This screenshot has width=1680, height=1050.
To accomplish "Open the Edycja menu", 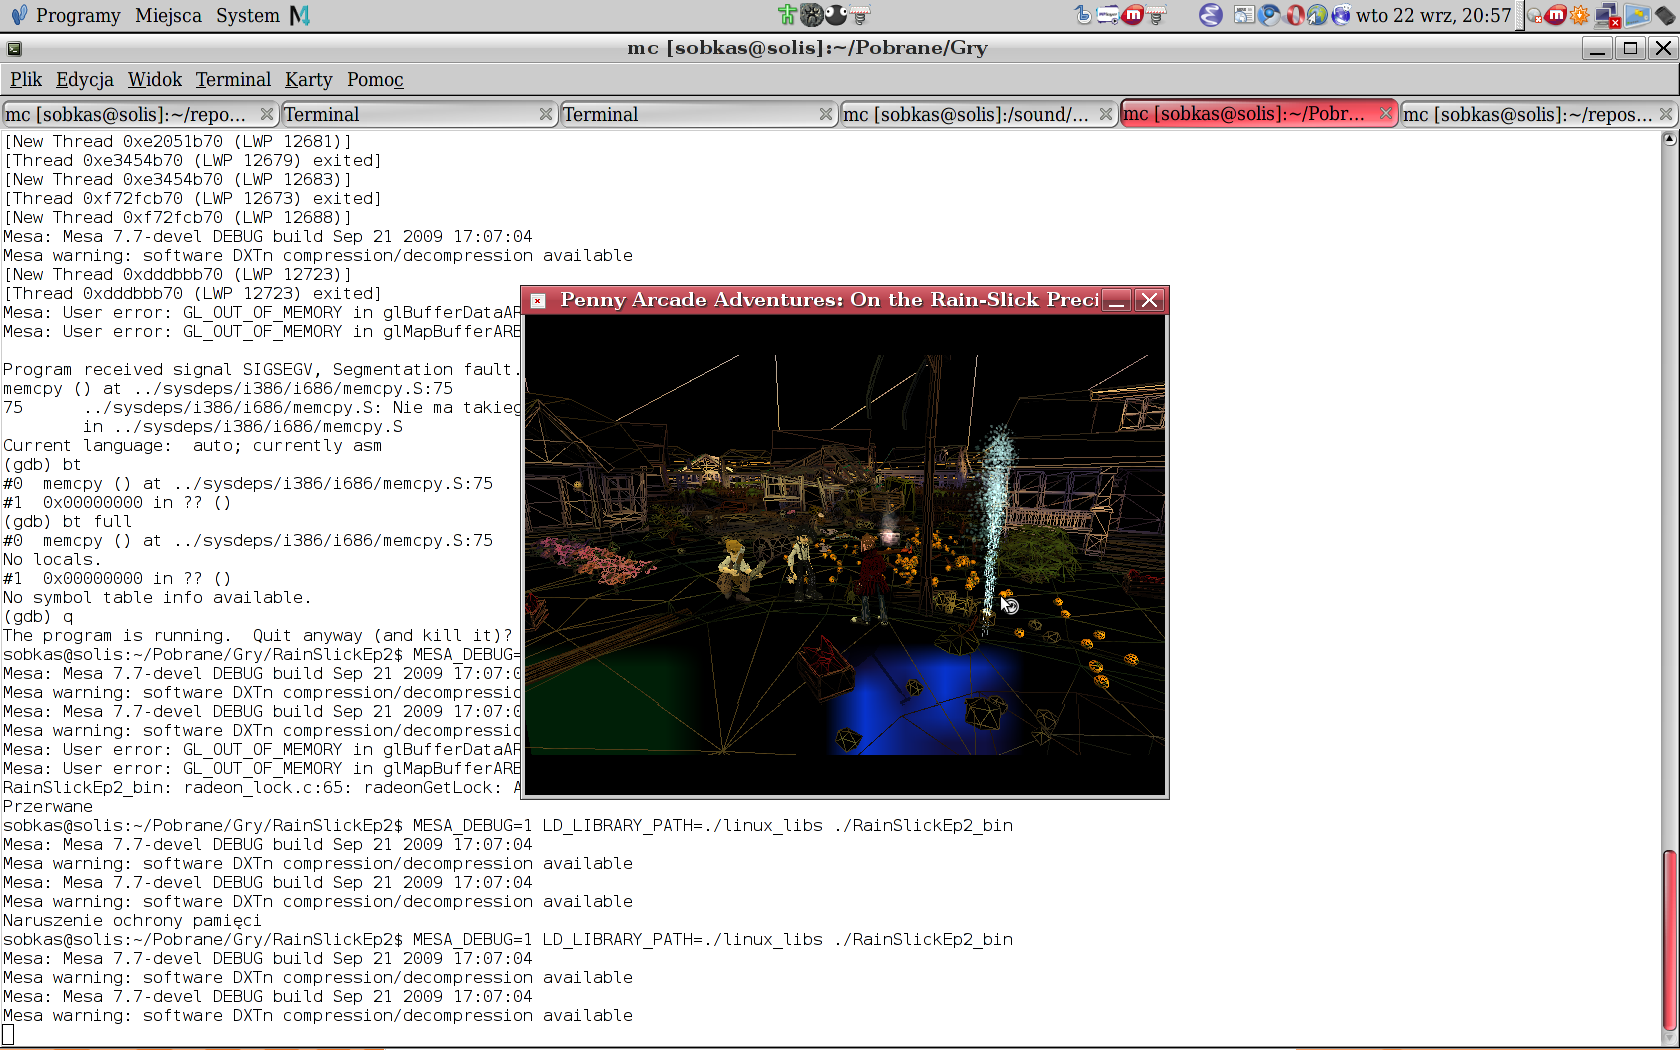I will [84, 79].
